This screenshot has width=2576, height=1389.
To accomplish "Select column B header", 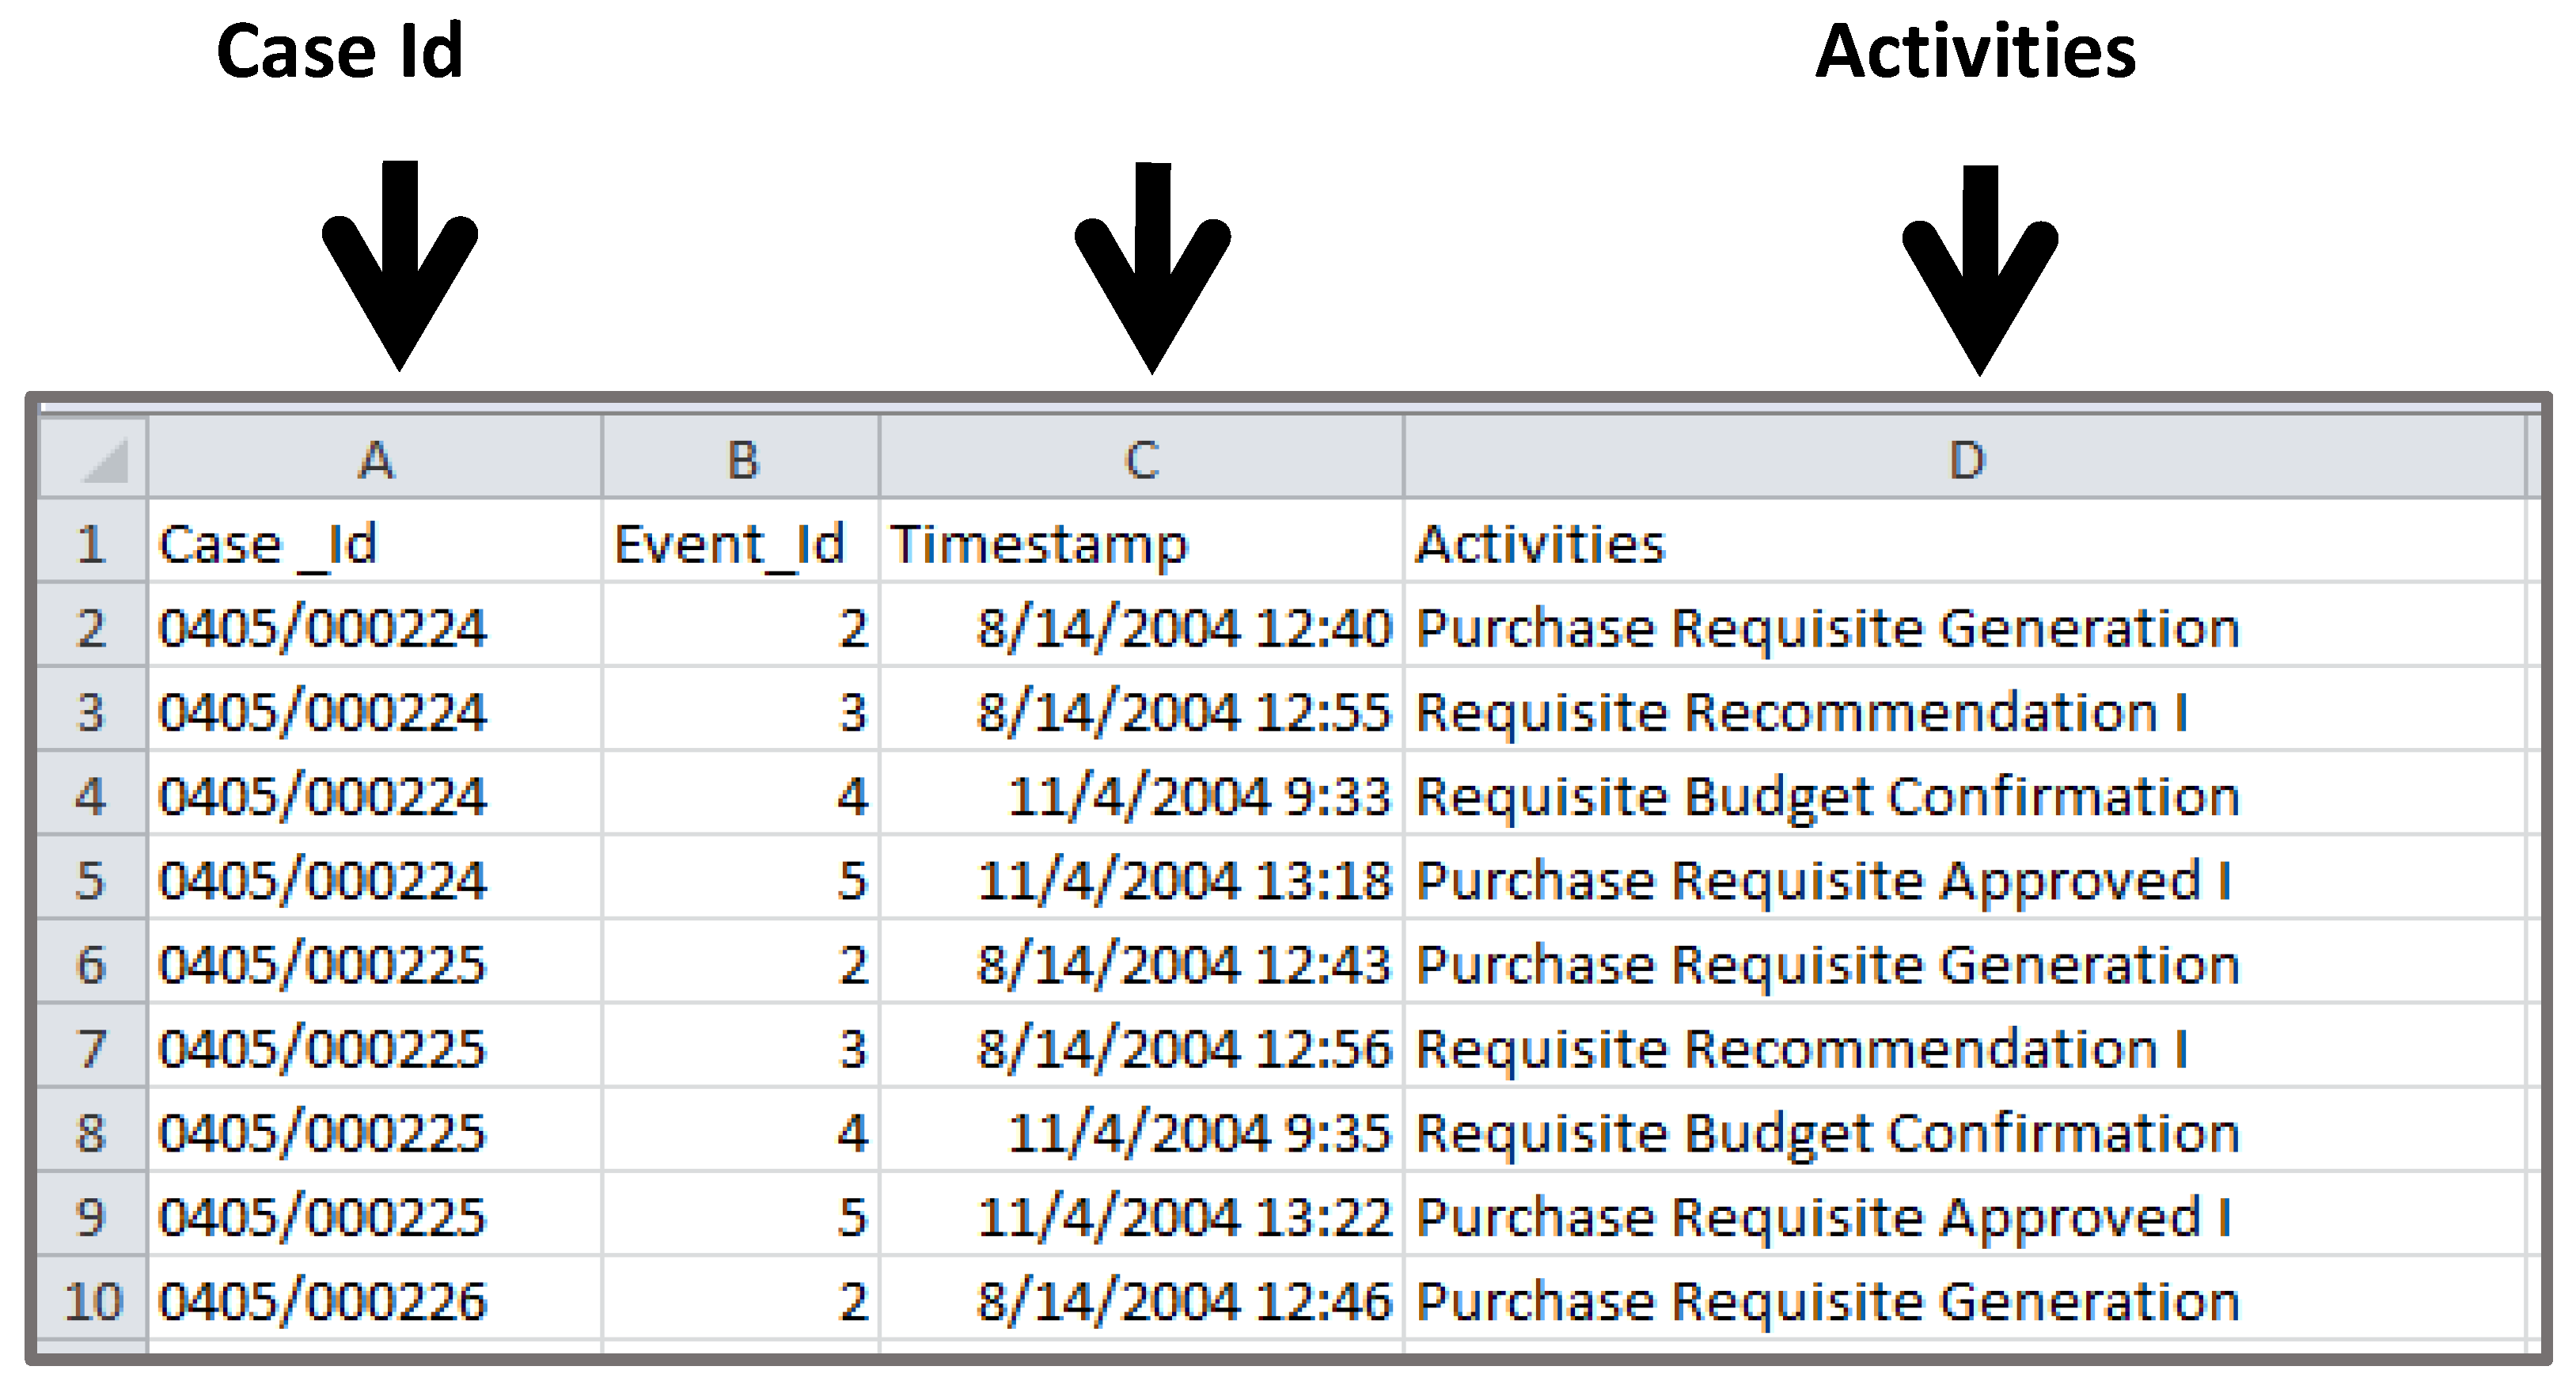I will click(741, 459).
